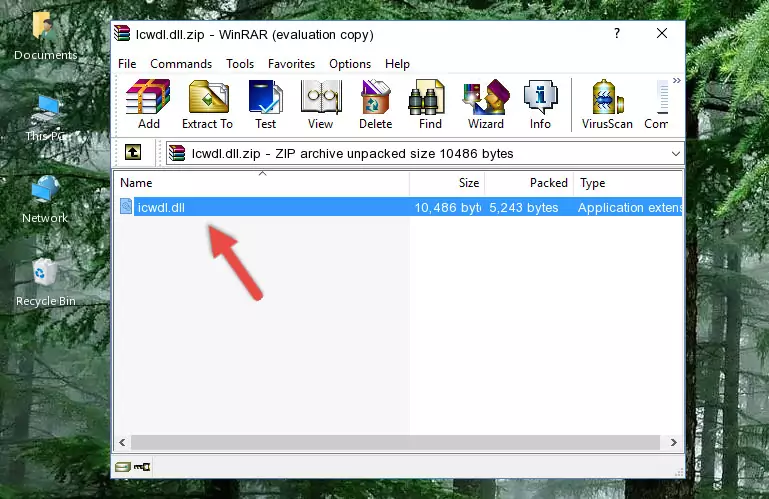This screenshot has width=769, height=499.
Task: Click the title bar question mark help button
Action: click(617, 33)
